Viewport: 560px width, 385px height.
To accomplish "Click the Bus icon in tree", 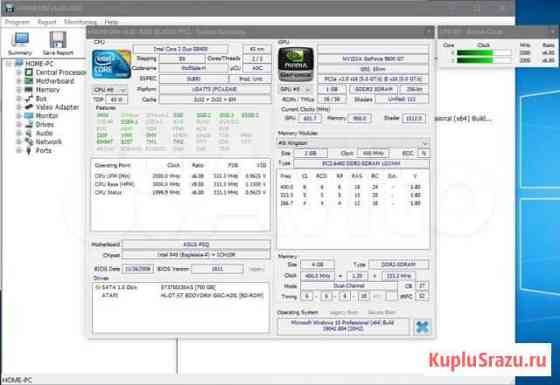I will [29, 98].
